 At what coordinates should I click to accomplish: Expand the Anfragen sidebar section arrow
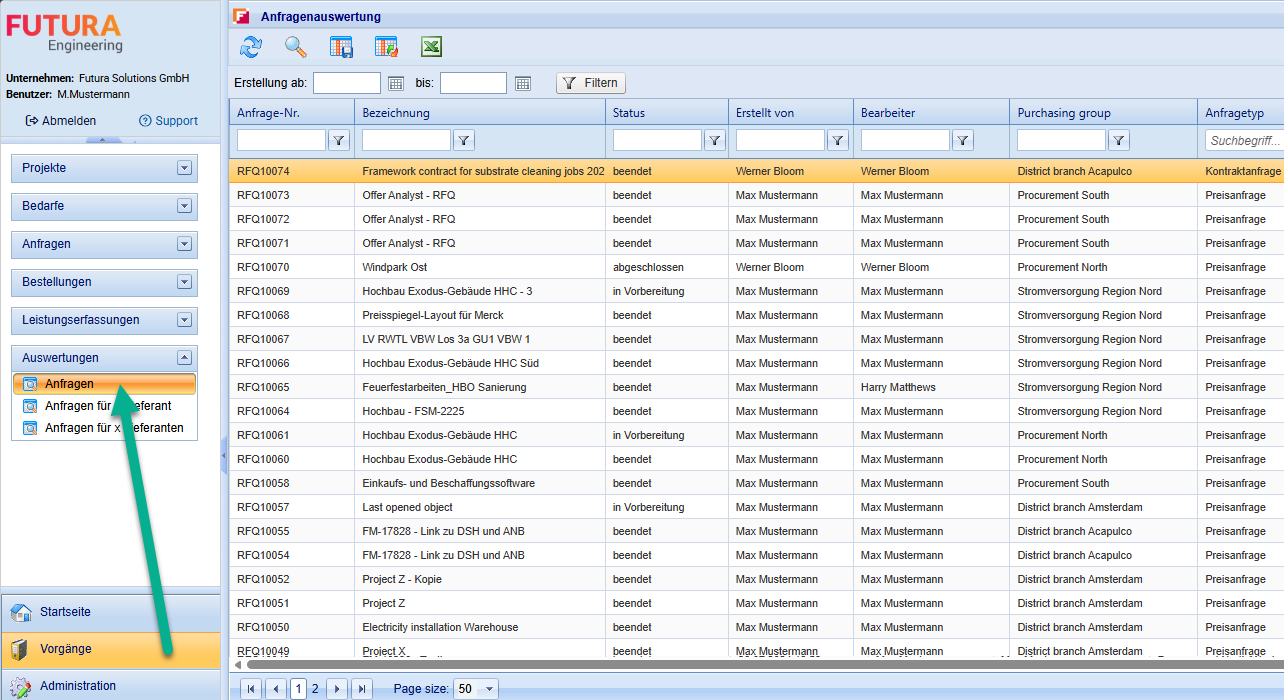(x=184, y=244)
